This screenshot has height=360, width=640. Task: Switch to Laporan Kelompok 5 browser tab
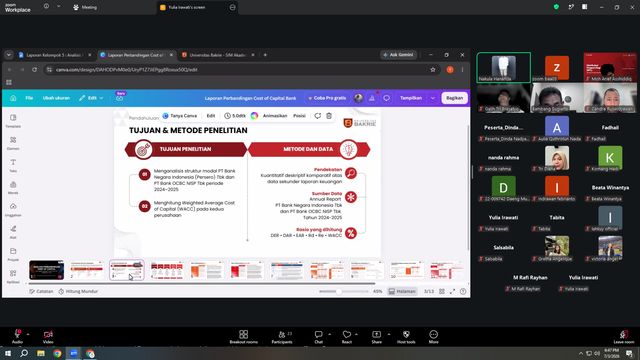54,55
